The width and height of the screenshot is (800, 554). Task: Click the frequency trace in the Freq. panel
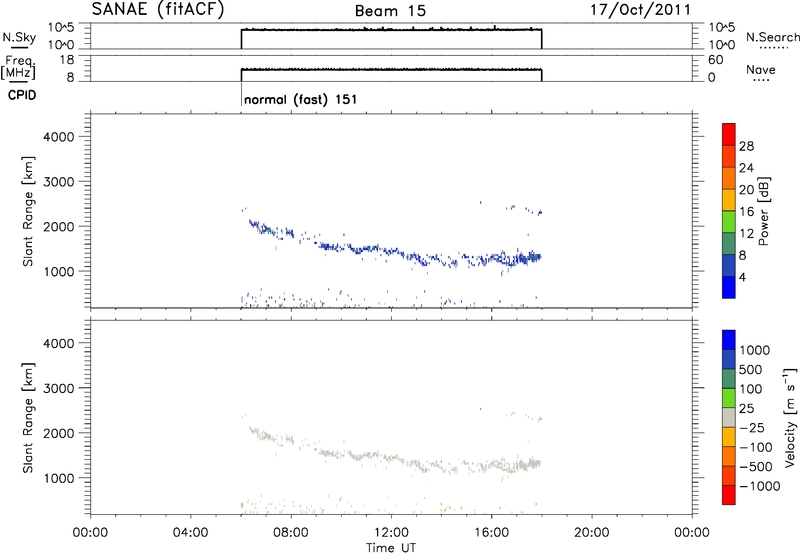coord(391,69)
